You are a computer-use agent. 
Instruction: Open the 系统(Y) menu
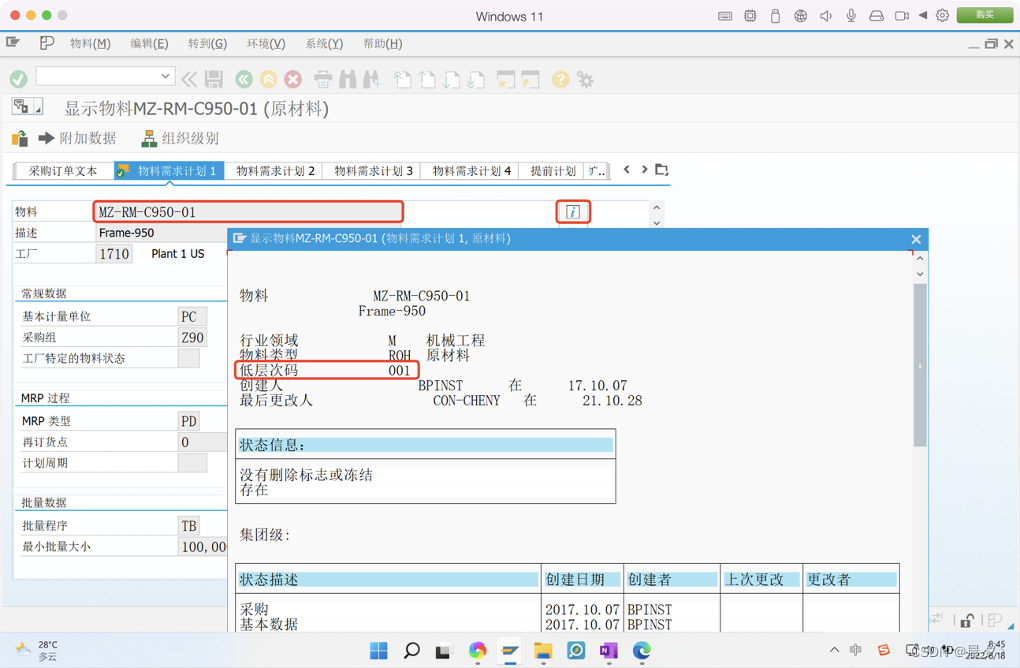pyautogui.click(x=322, y=43)
